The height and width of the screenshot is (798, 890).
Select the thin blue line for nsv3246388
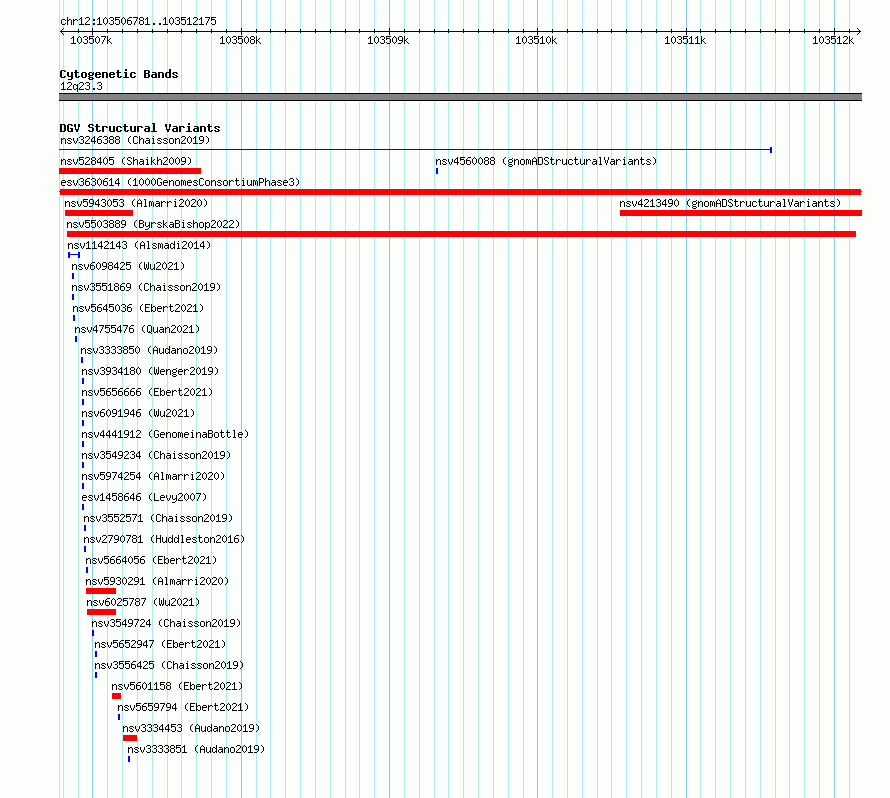click(x=415, y=150)
